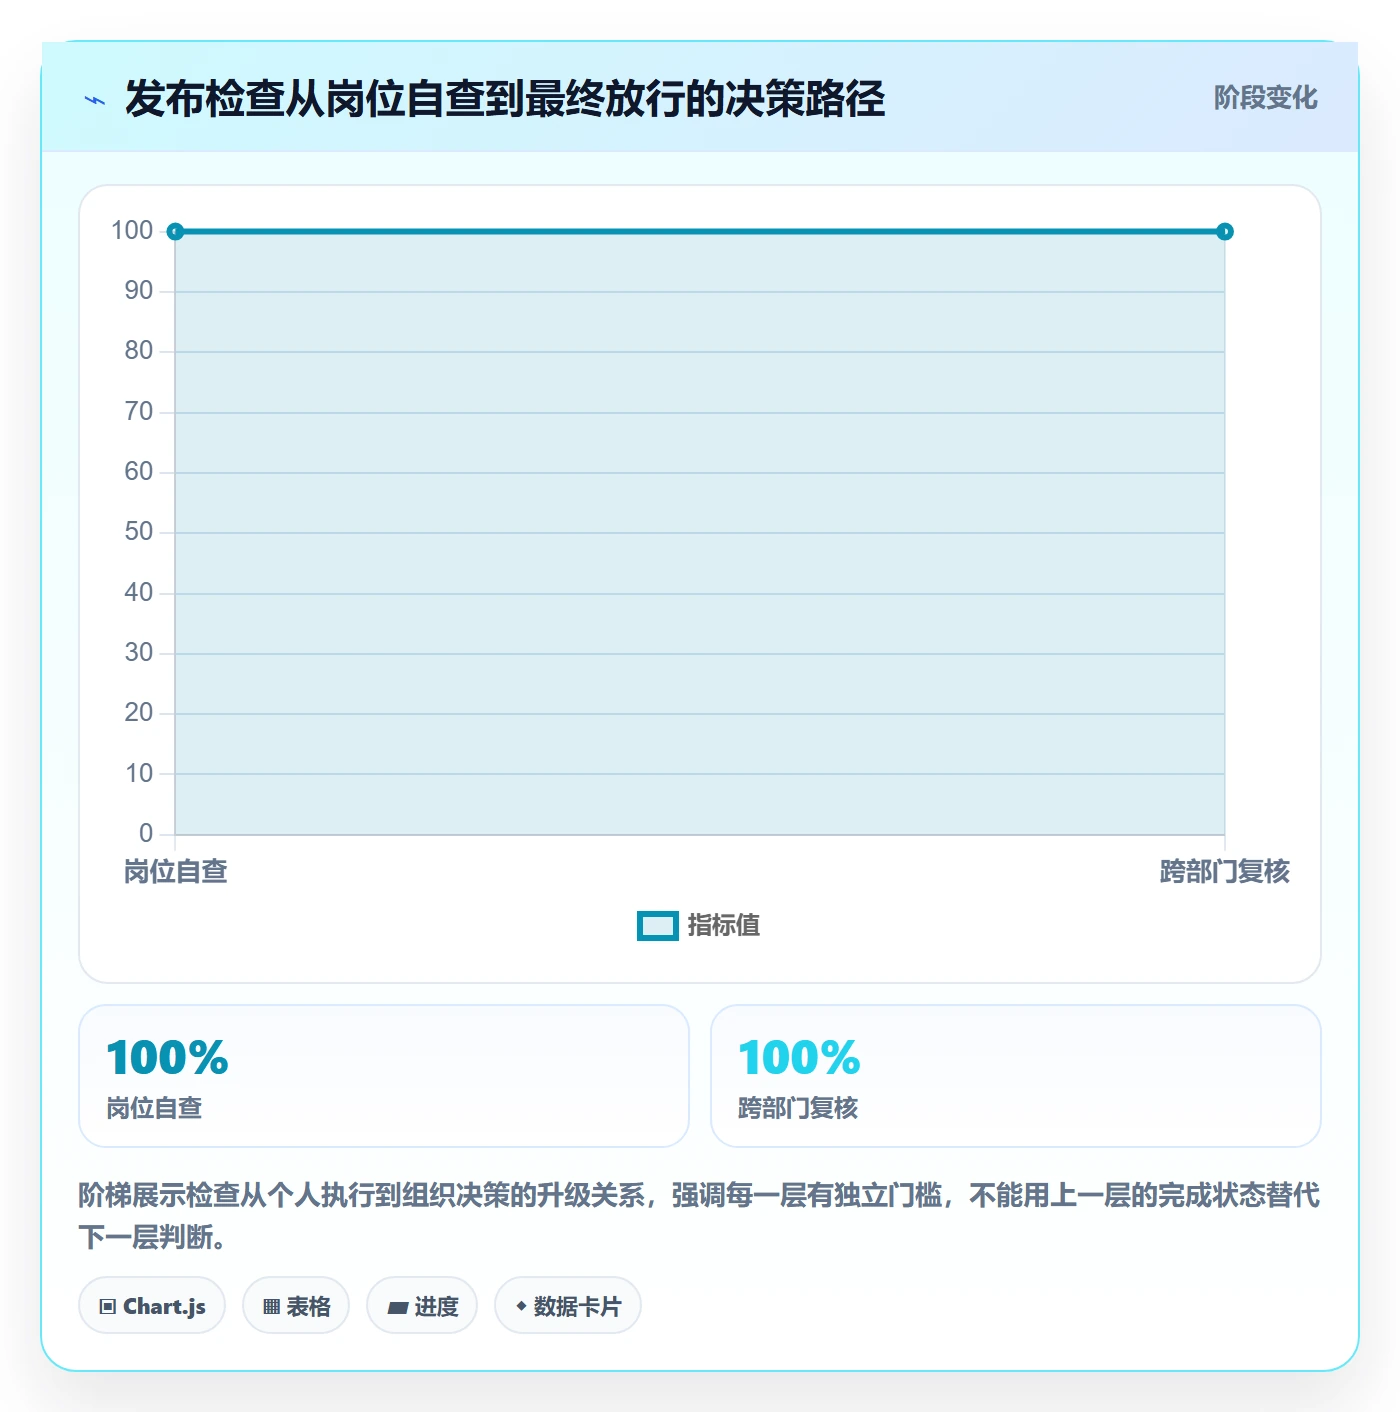
Task: Click the title 发布检查从岗位自查到最终放行的决策路径
Action: pos(505,99)
